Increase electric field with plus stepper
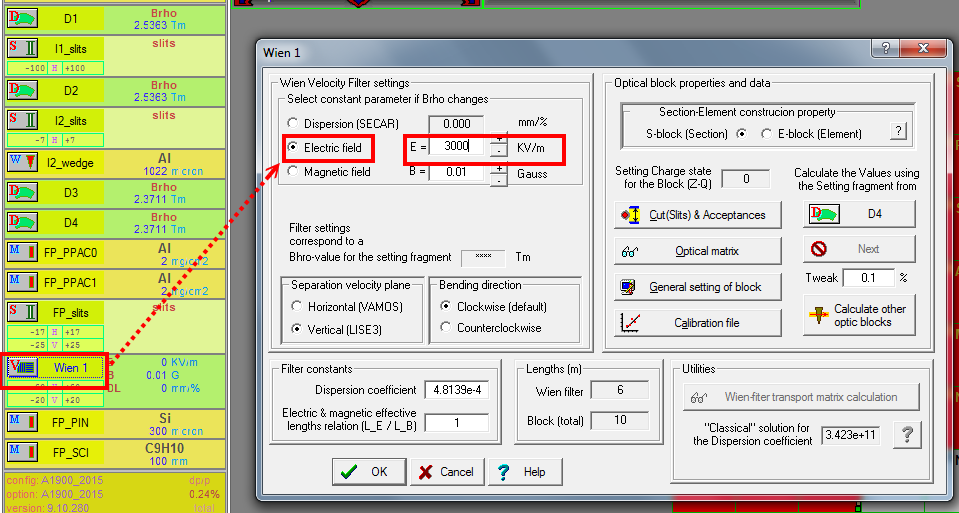Screen dimensions: 959x513 point(499,140)
